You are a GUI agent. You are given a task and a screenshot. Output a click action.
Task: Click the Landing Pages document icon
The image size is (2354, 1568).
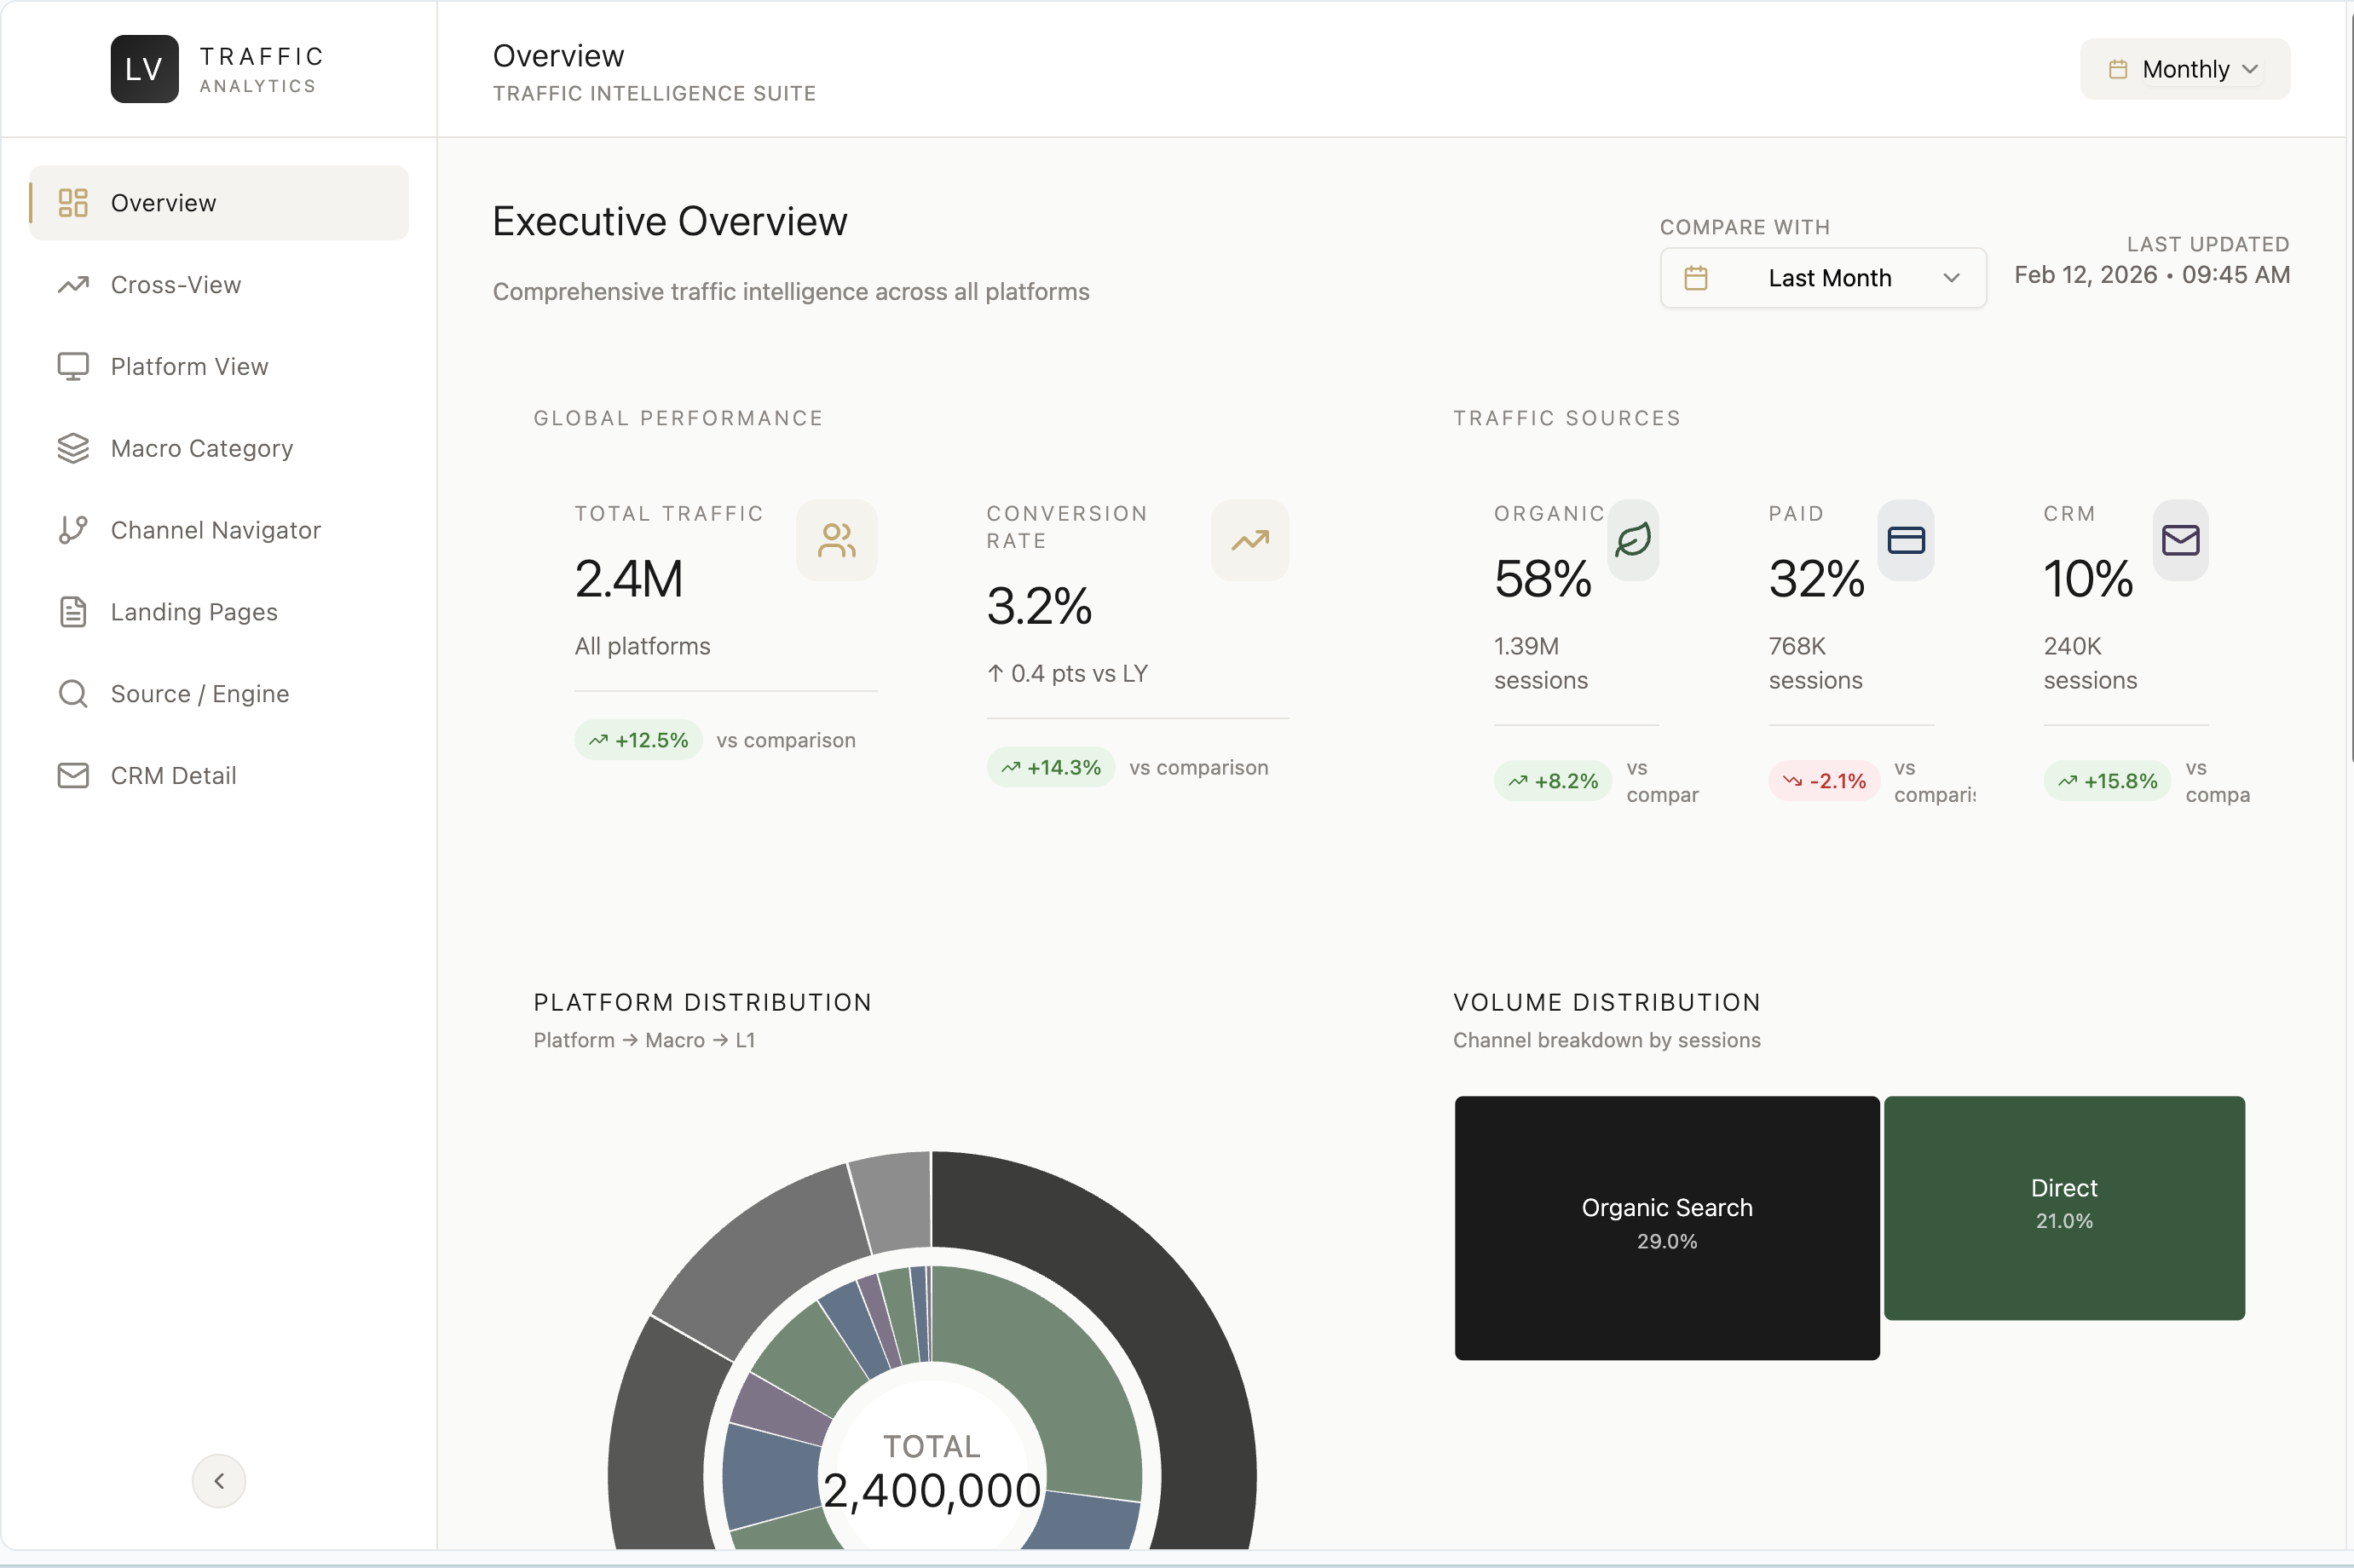(73, 612)
